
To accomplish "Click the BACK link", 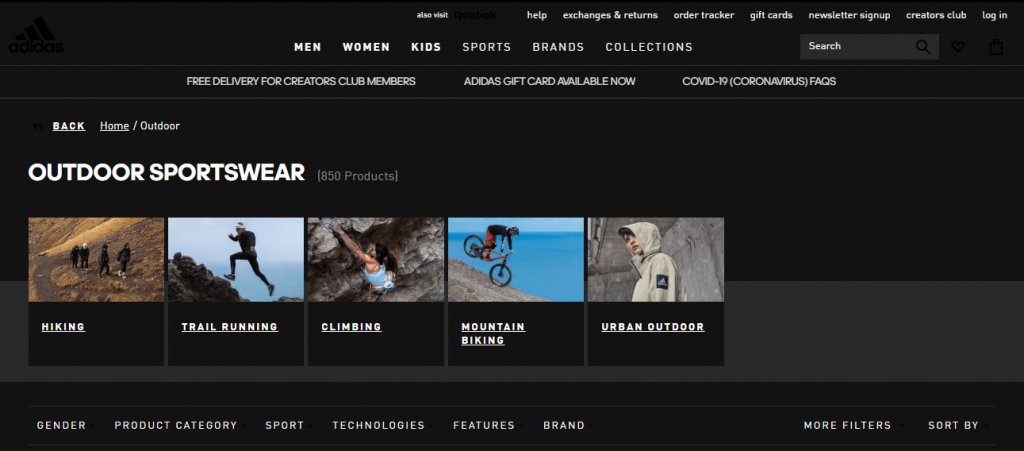I will pos(69,126).
